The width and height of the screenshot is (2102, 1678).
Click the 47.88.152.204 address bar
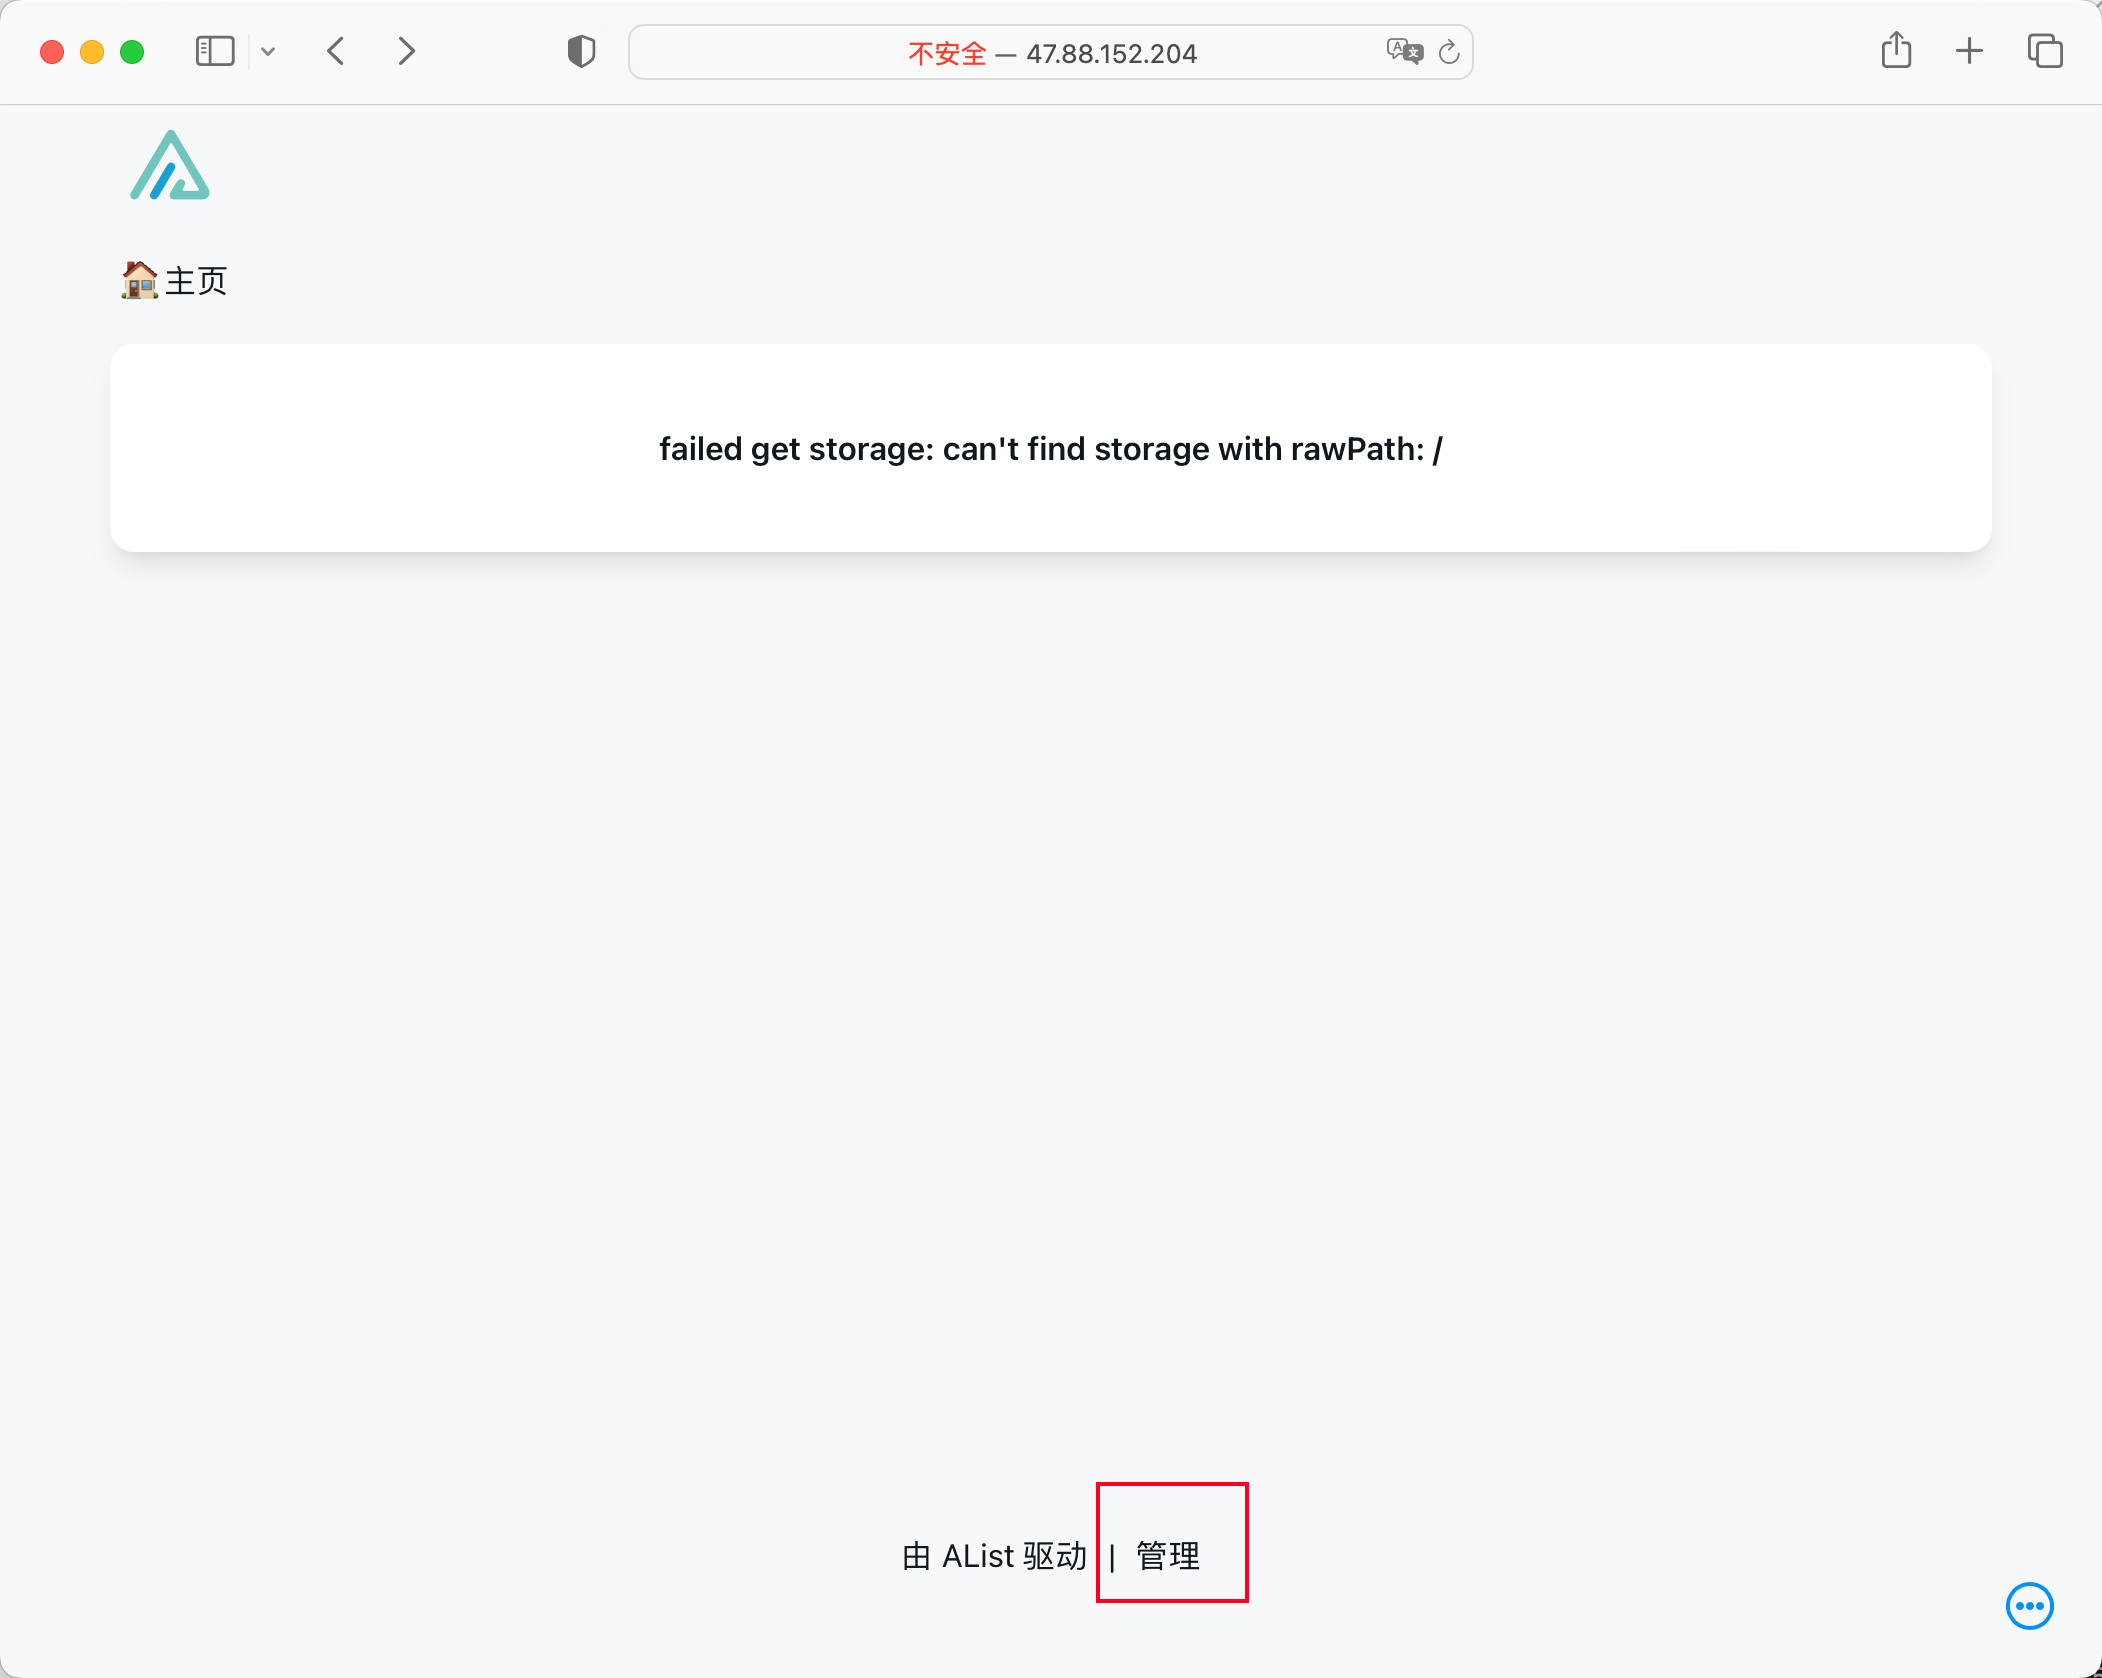pyautogui.click(x=1111, y=53)
